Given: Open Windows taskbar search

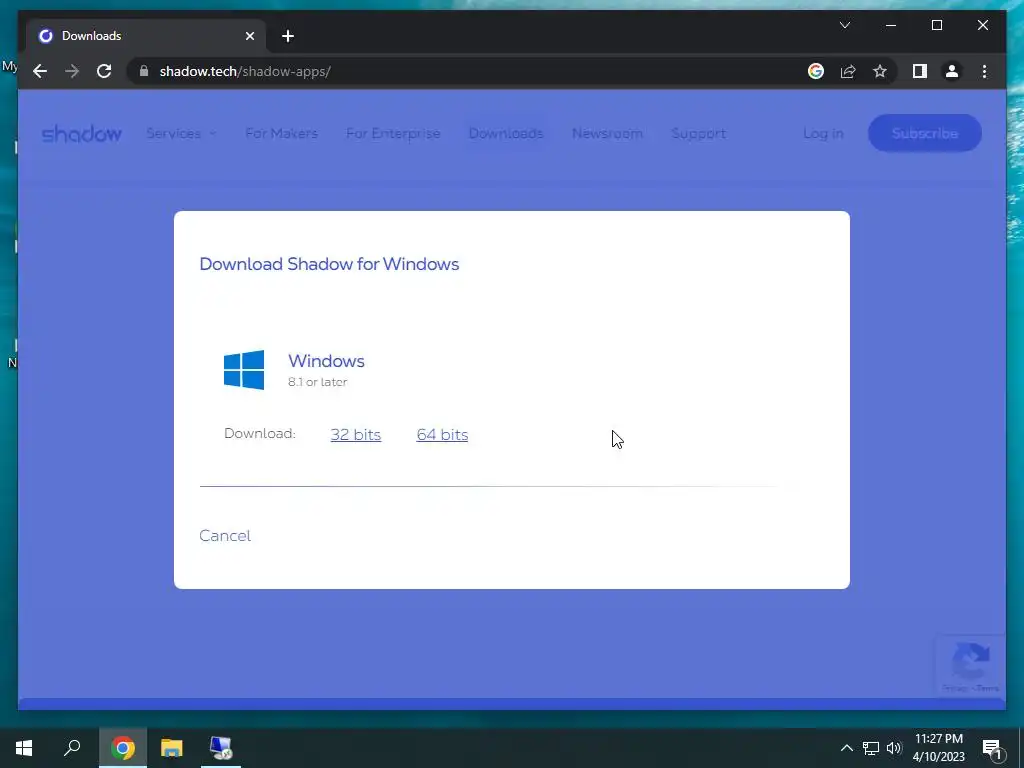Looking at the screenshot, I should 72,748.
